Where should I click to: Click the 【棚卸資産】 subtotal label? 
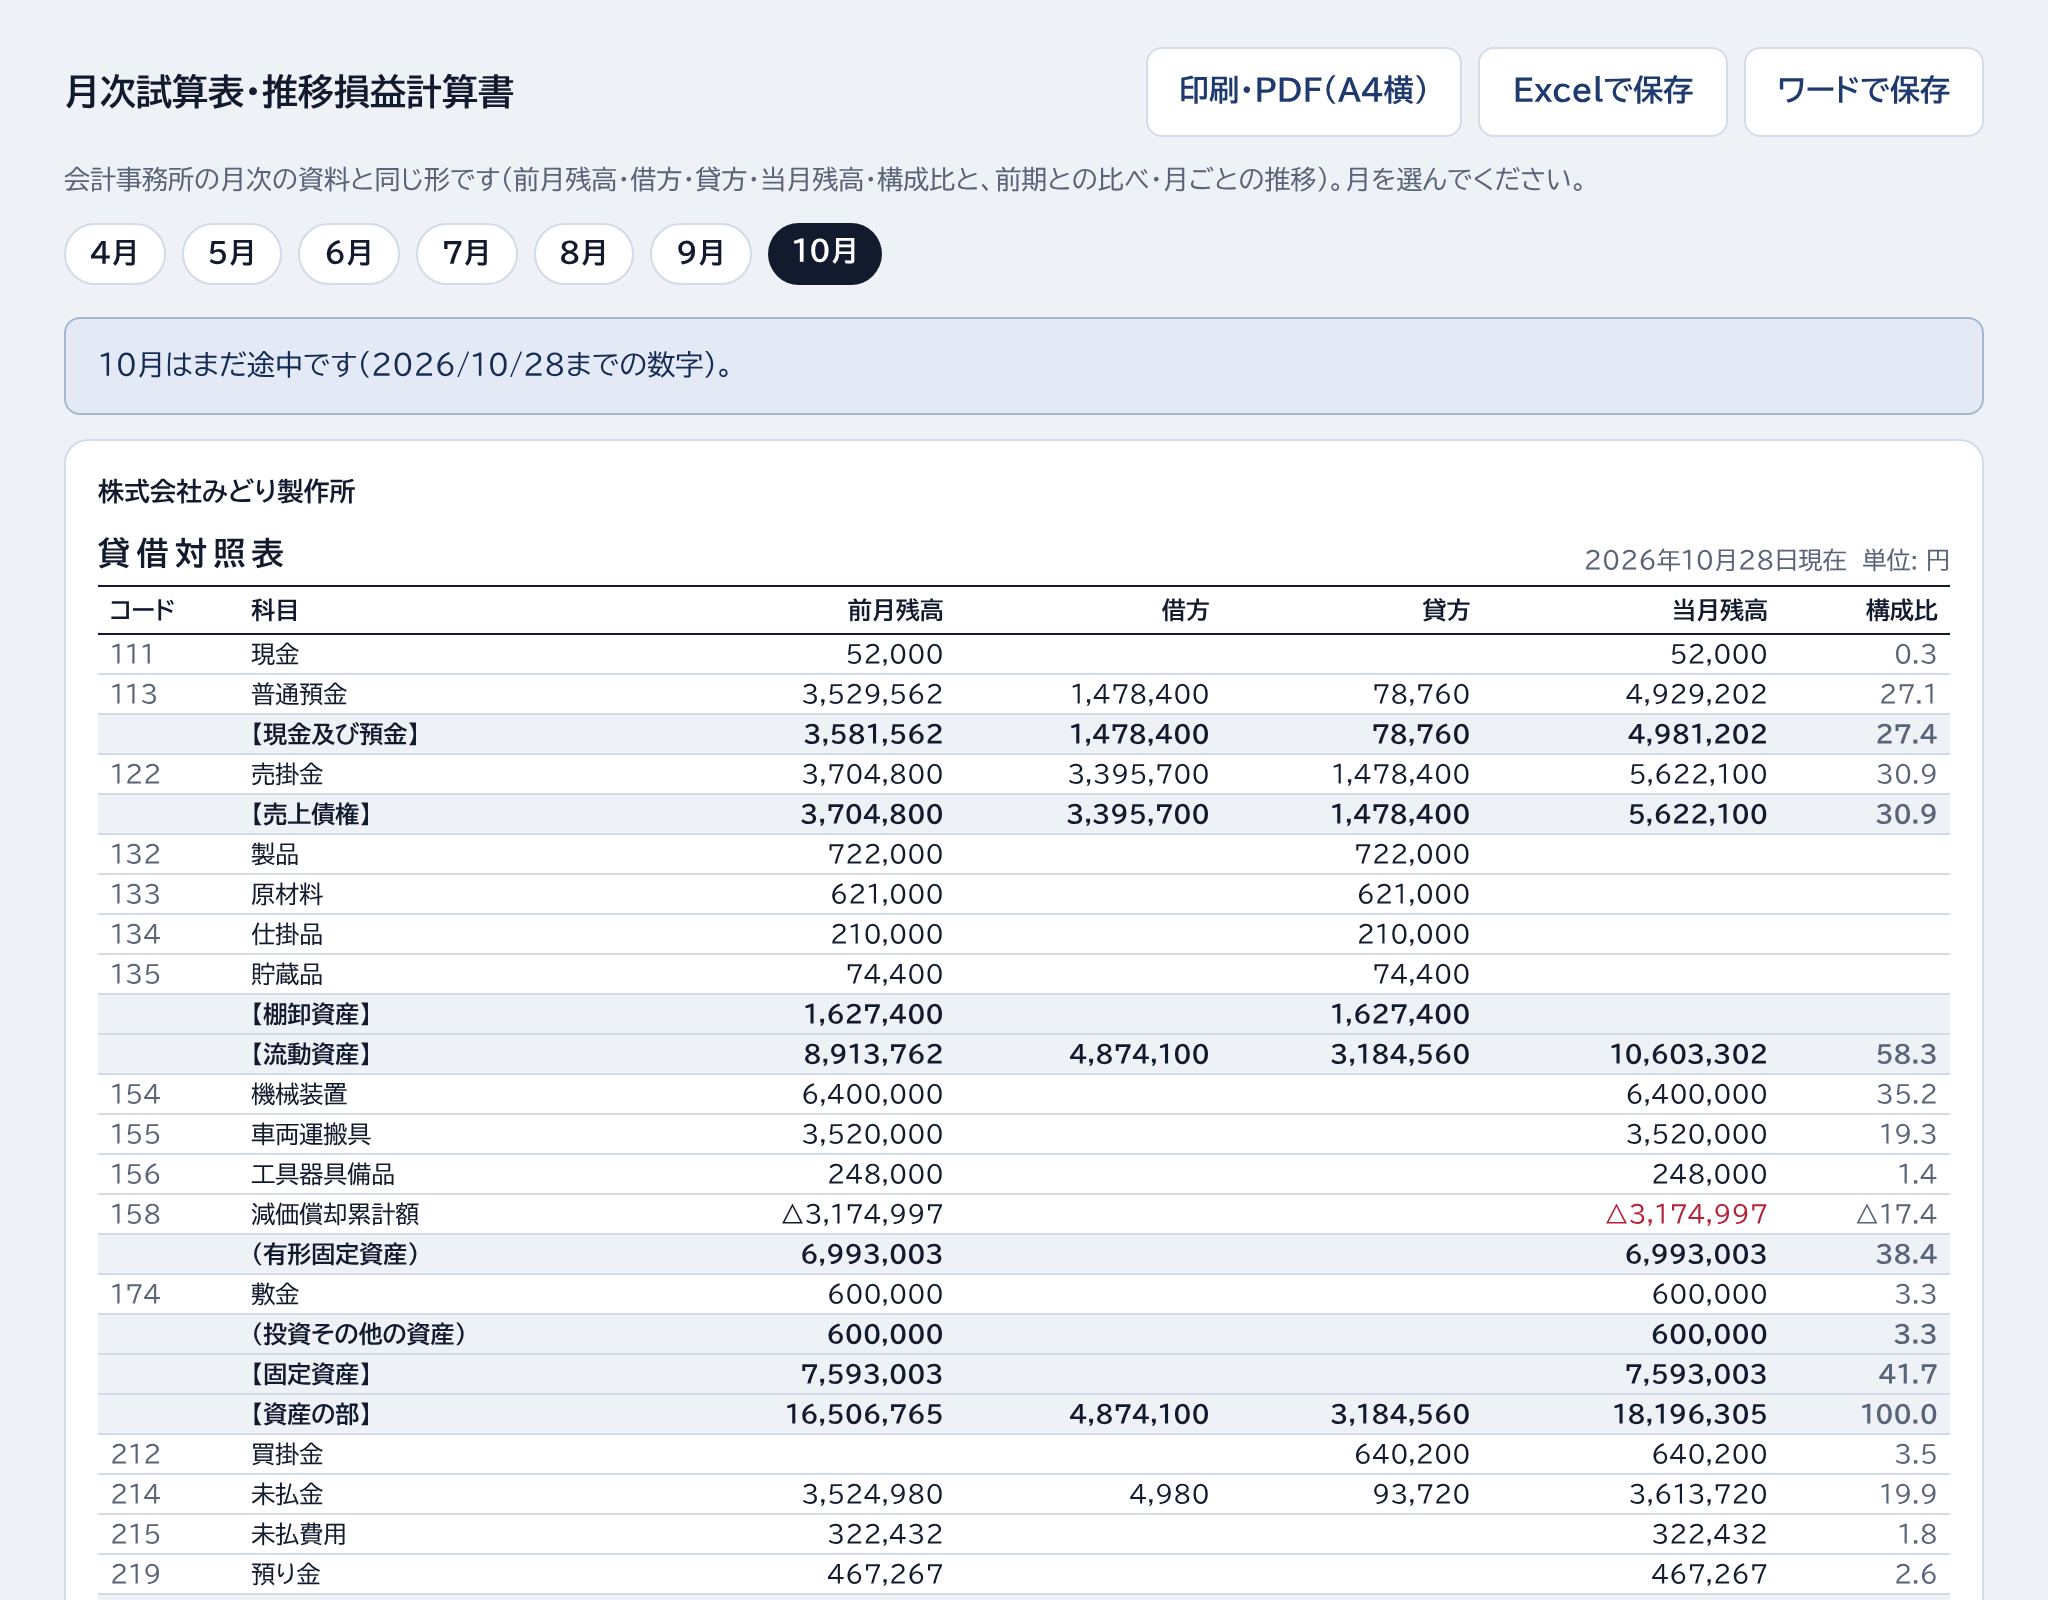pos(309,1014)
